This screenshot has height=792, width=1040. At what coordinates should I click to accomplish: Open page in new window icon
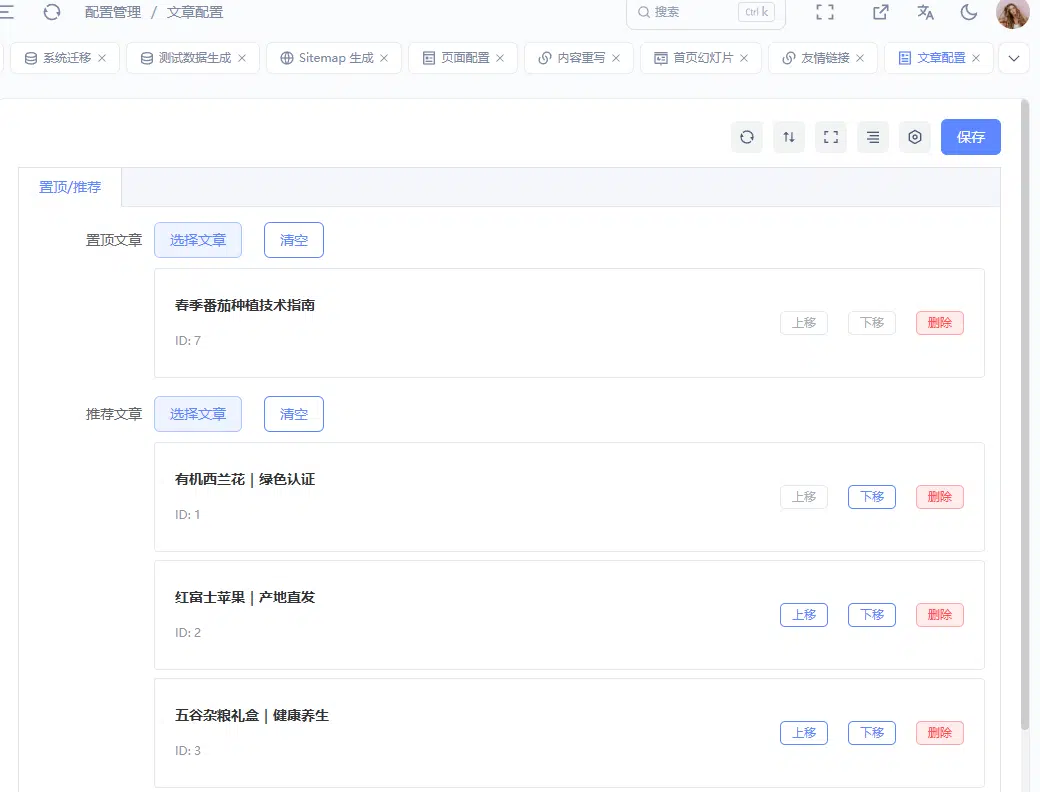coord(880,12)
